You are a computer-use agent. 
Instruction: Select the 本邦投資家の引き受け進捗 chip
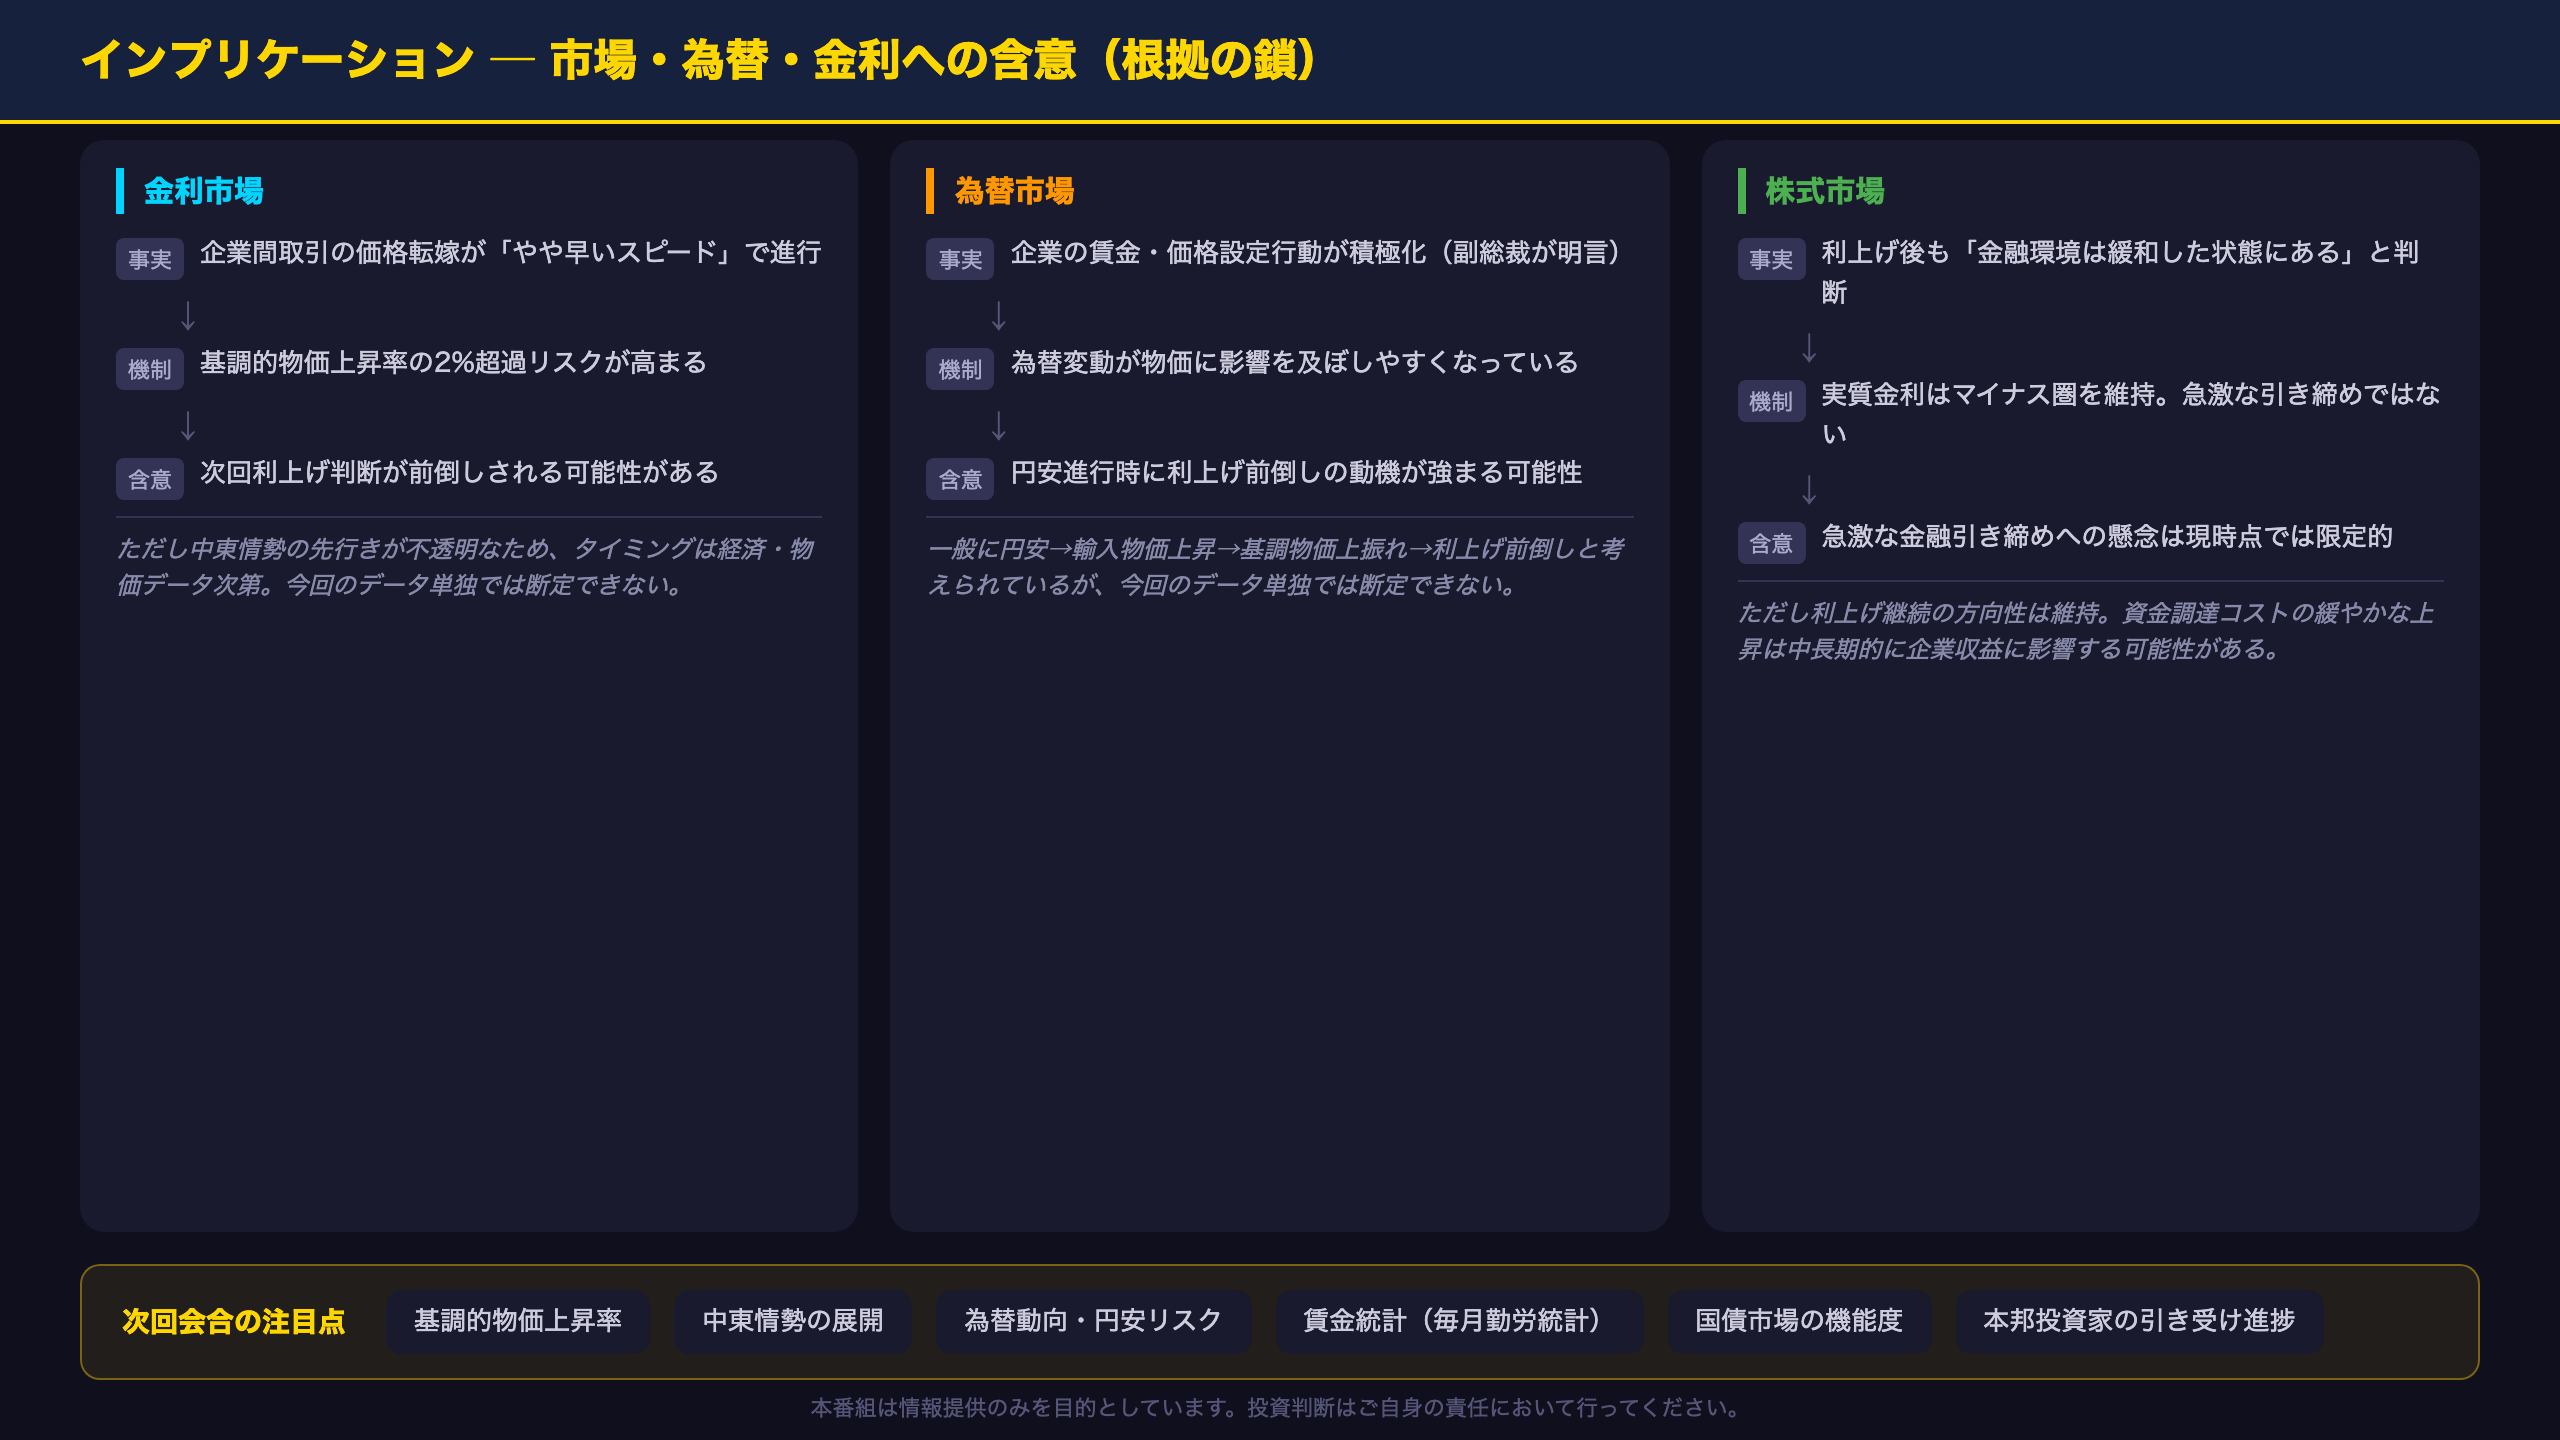click(2139, 1321)
